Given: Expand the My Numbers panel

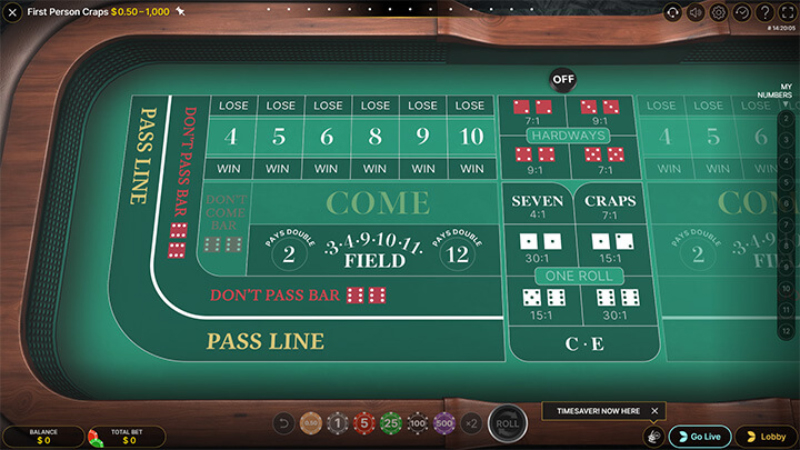Looking at the screenshot, I should pos(788,104).
